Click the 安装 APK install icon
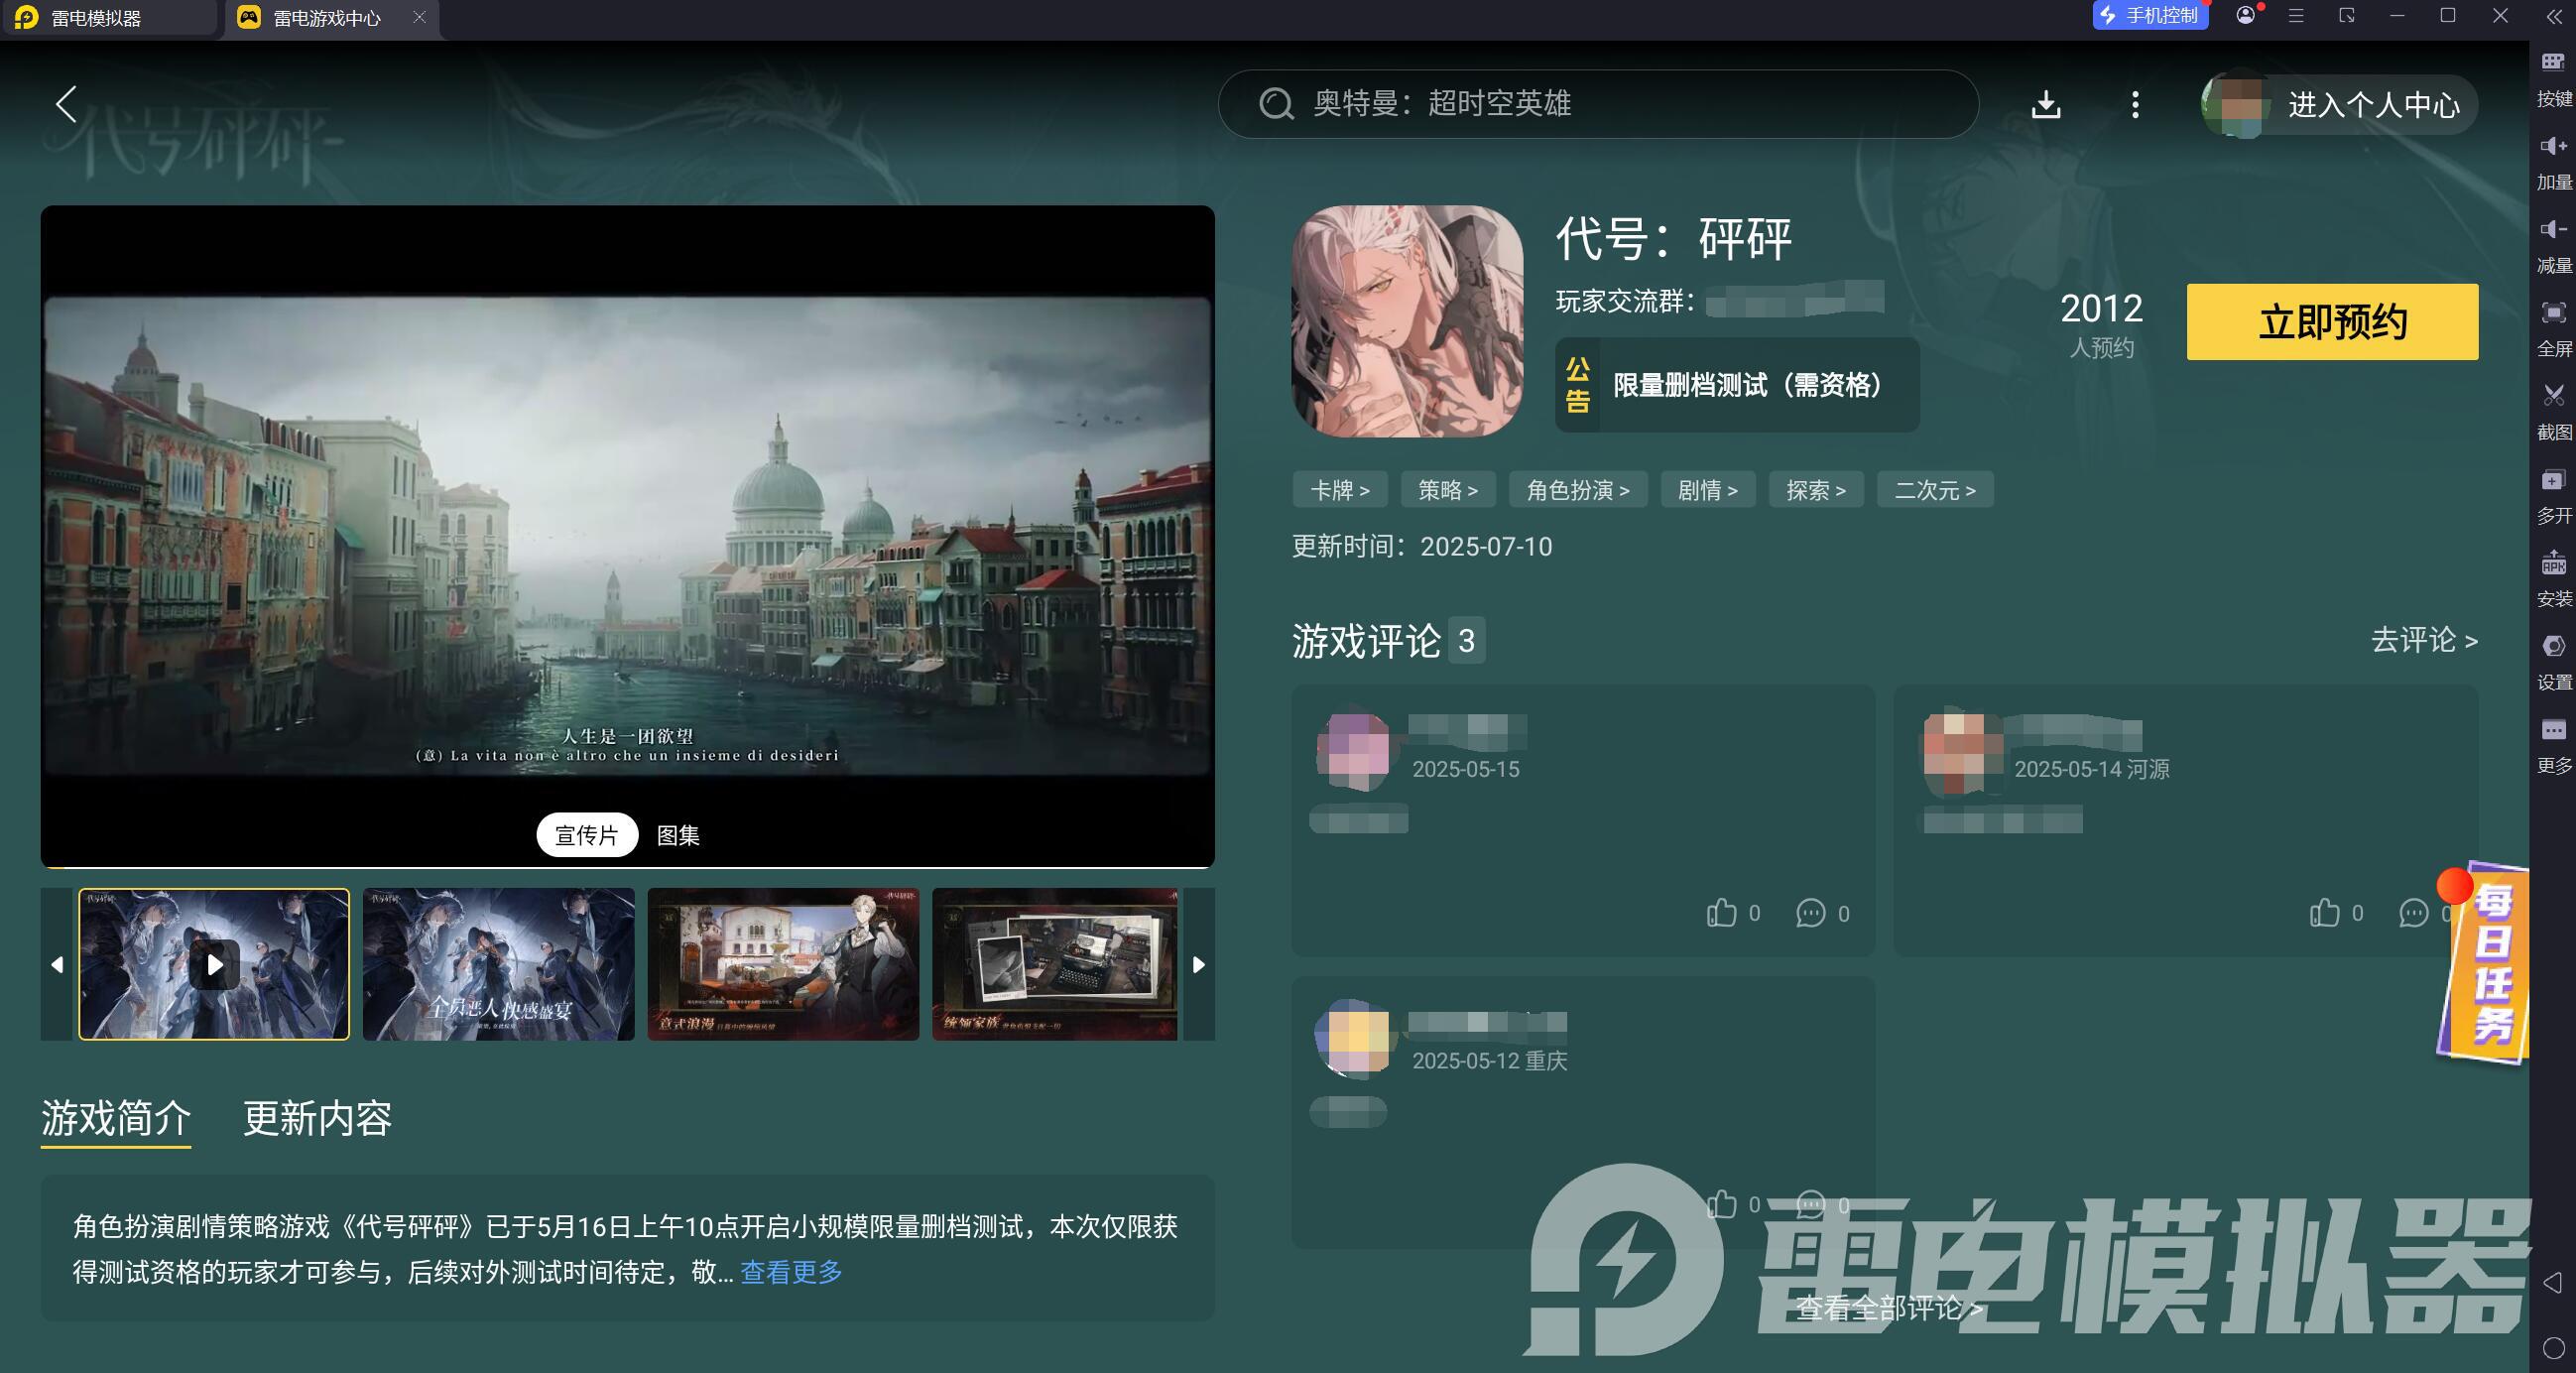Viewport: 2576px width, 1373px height. click(2553, 564)
